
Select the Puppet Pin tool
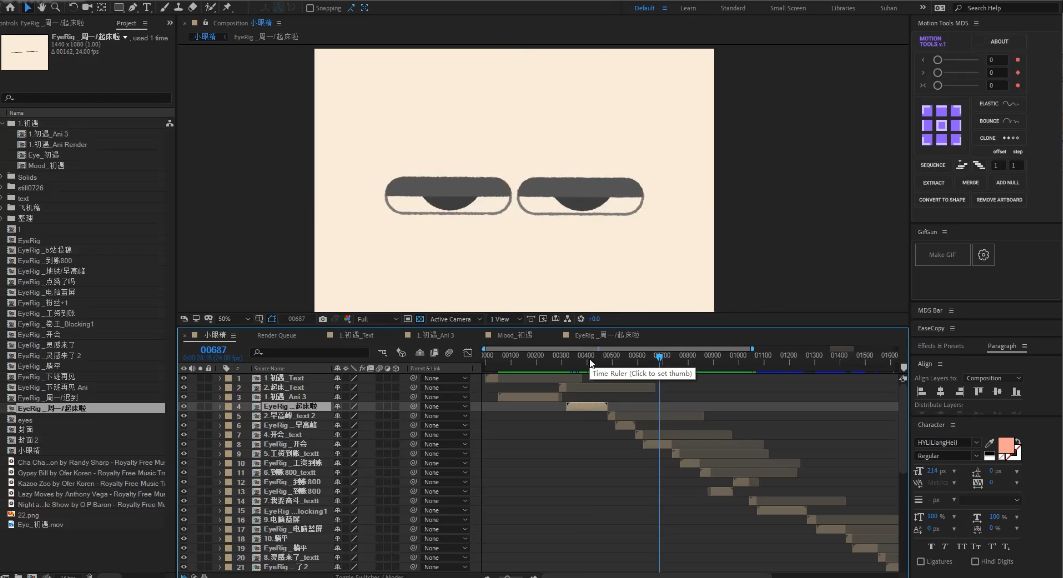click(x=228, y=7)
